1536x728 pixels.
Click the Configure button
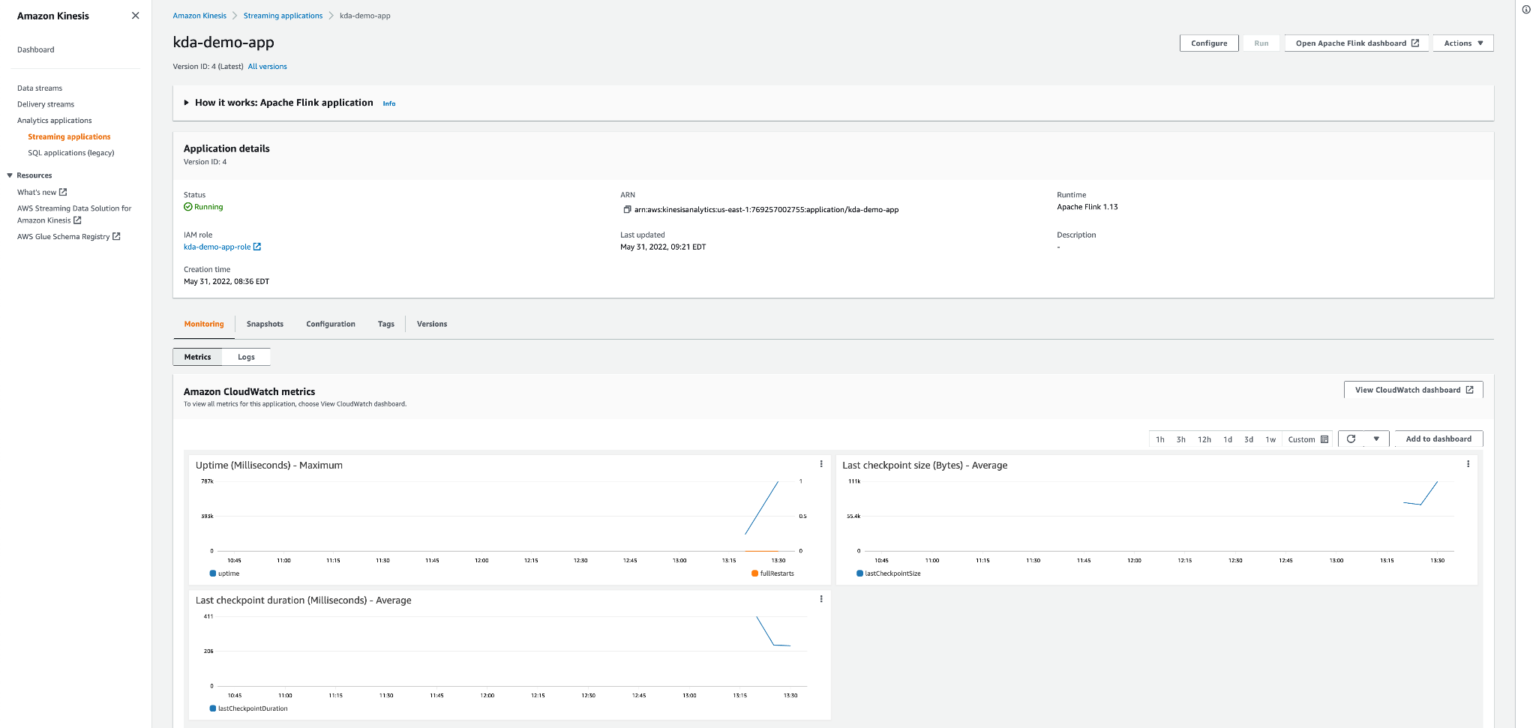click(x=1208, y=43)
